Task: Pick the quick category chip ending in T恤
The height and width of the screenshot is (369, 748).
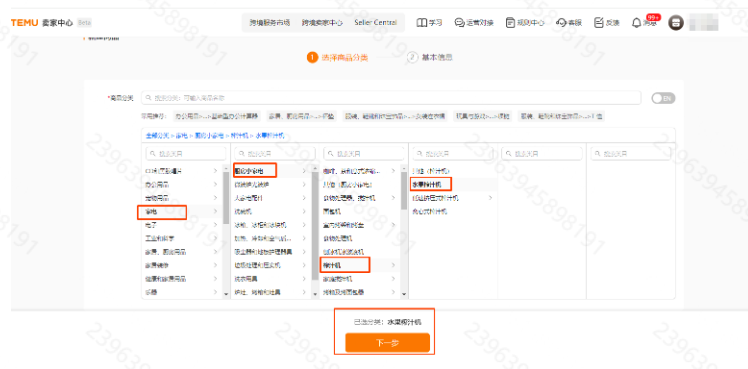Action: click(x=561, y=116)
